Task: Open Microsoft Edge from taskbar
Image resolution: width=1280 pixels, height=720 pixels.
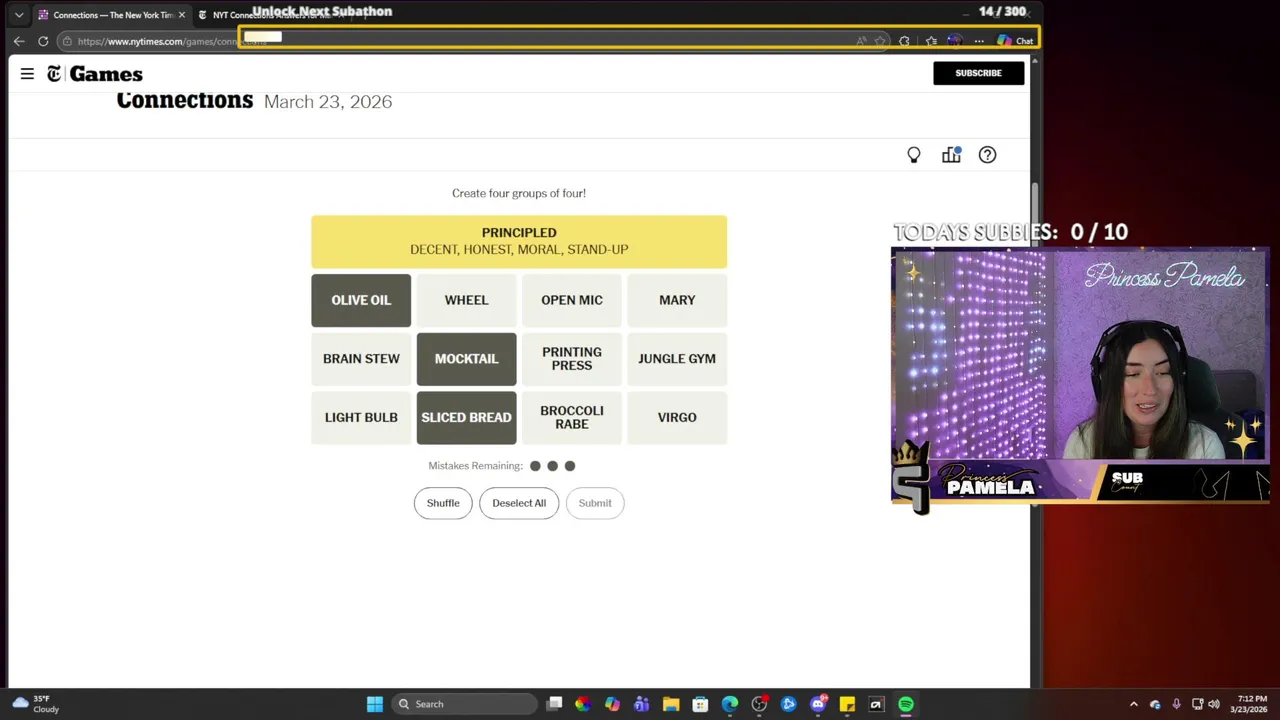Action: (730, 704)
